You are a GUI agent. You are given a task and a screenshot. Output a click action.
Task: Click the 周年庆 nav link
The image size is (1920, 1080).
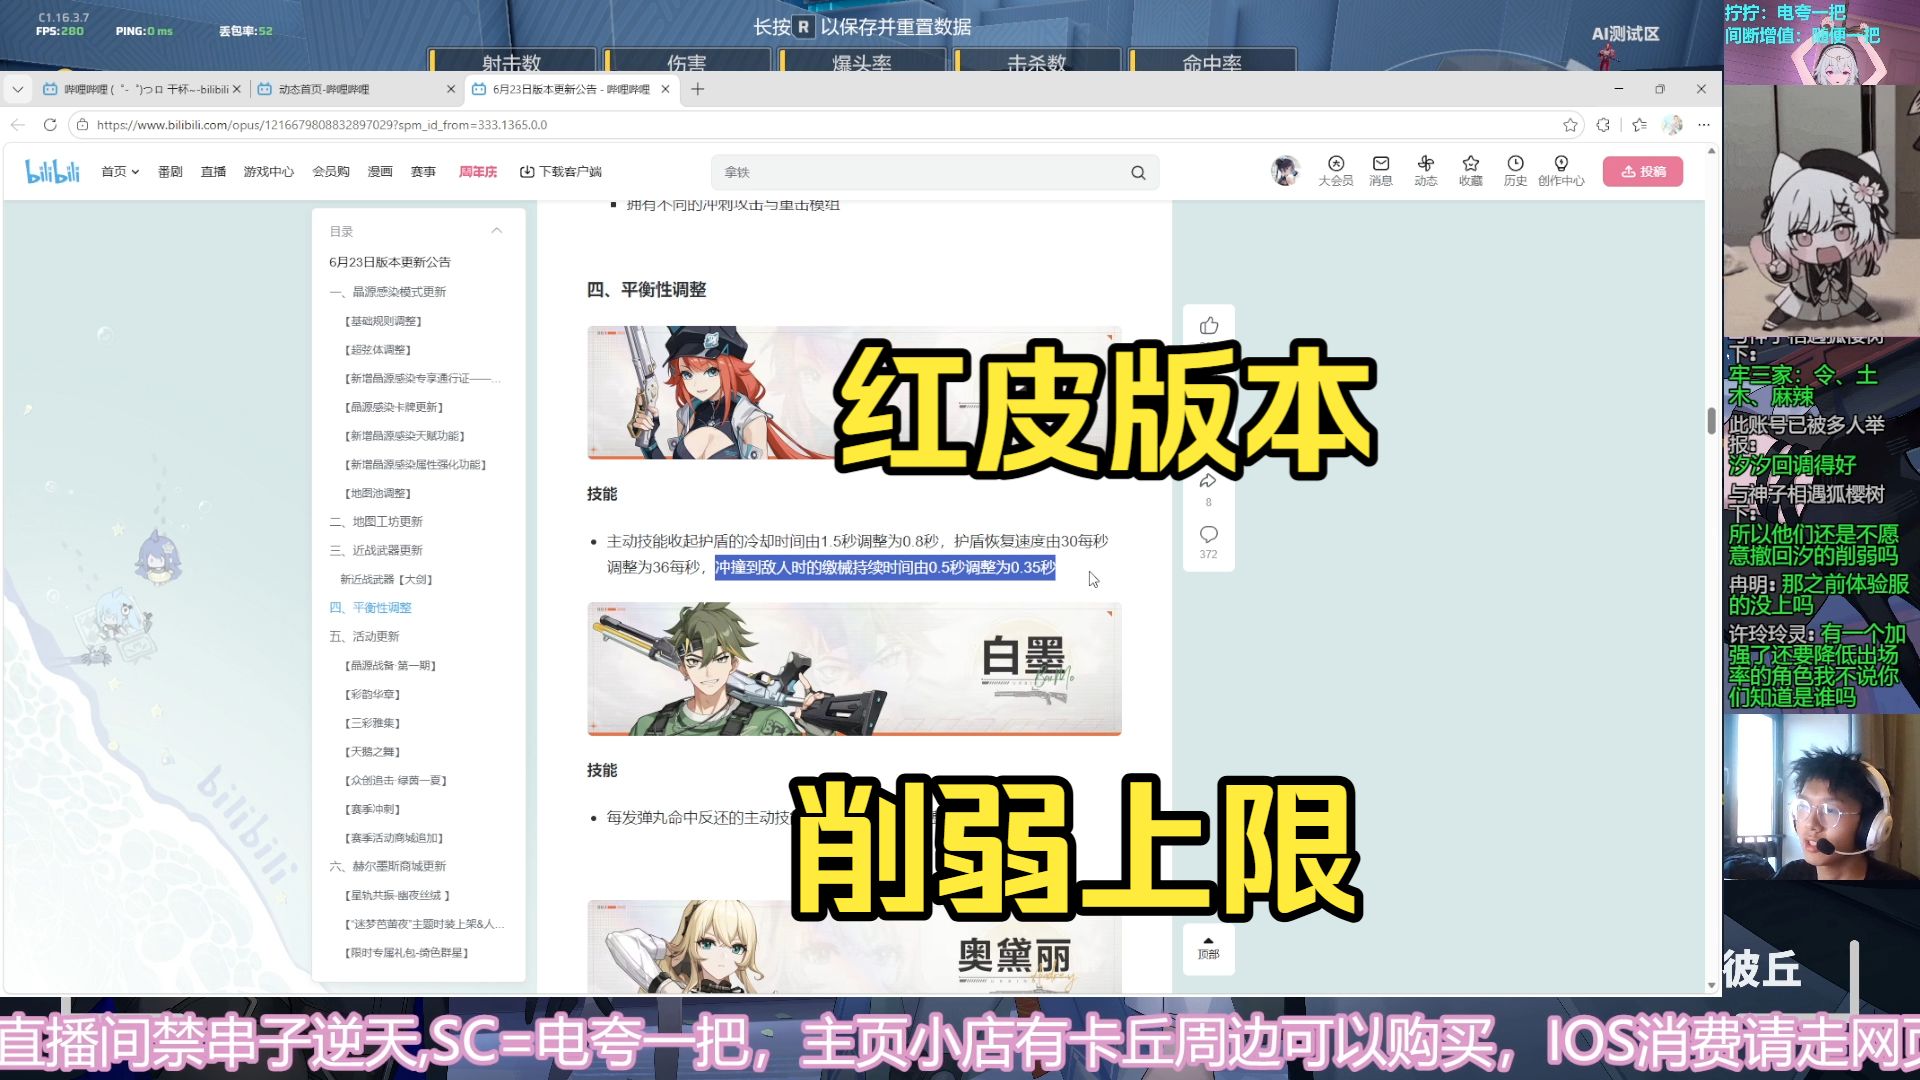coord(478,172)
